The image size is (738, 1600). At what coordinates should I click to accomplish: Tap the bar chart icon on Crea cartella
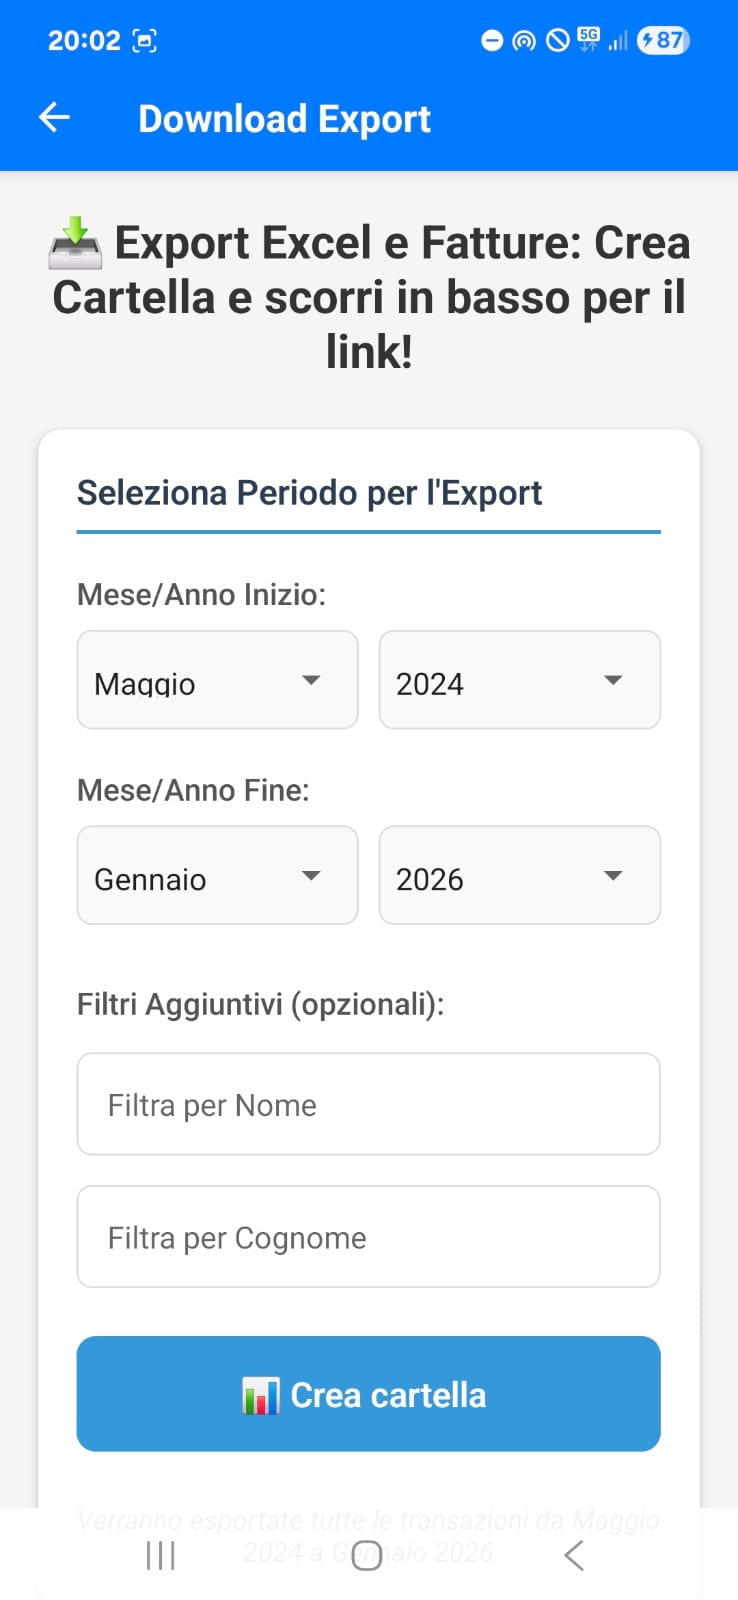[x=260, y=1395]
